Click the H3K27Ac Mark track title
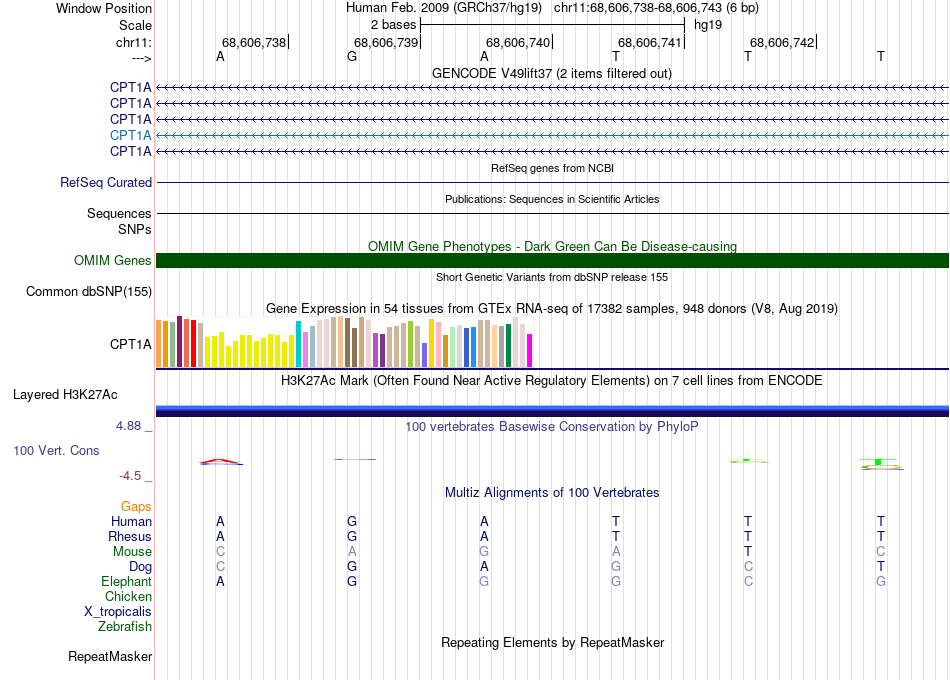 coord(552,381)
